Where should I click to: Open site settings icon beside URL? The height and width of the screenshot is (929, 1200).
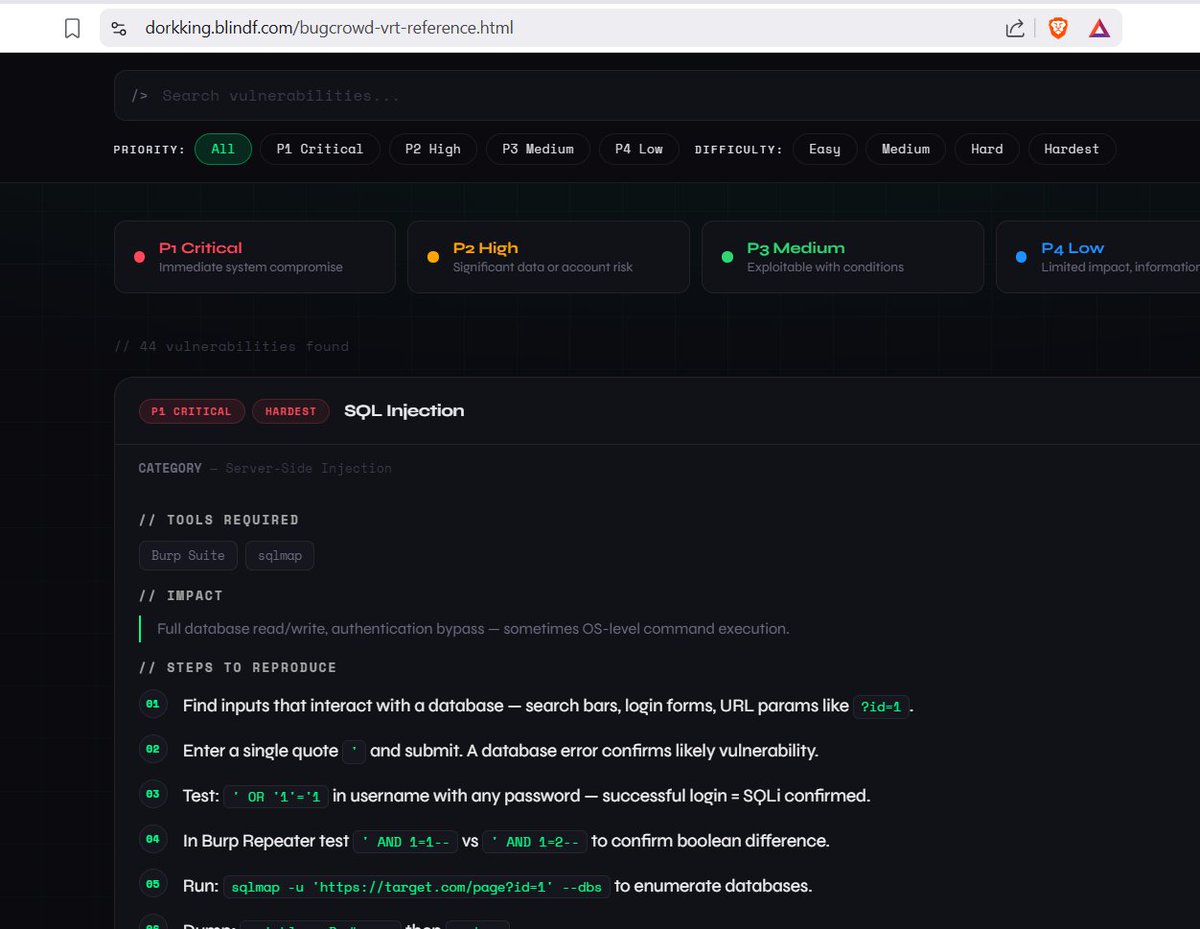119,29
